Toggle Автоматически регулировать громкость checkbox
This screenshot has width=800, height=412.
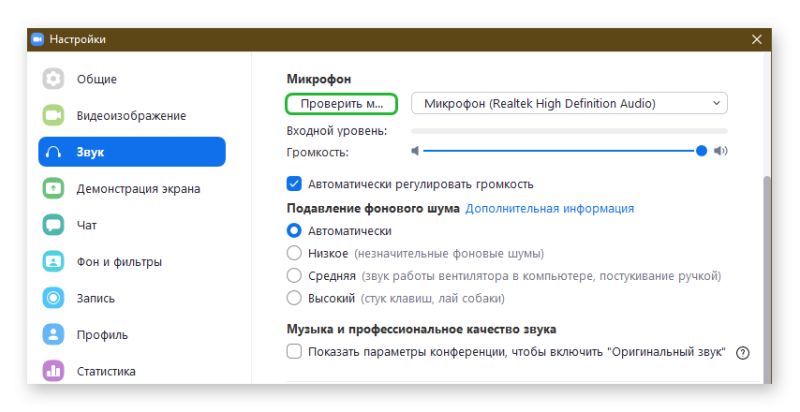pos(294,184)
